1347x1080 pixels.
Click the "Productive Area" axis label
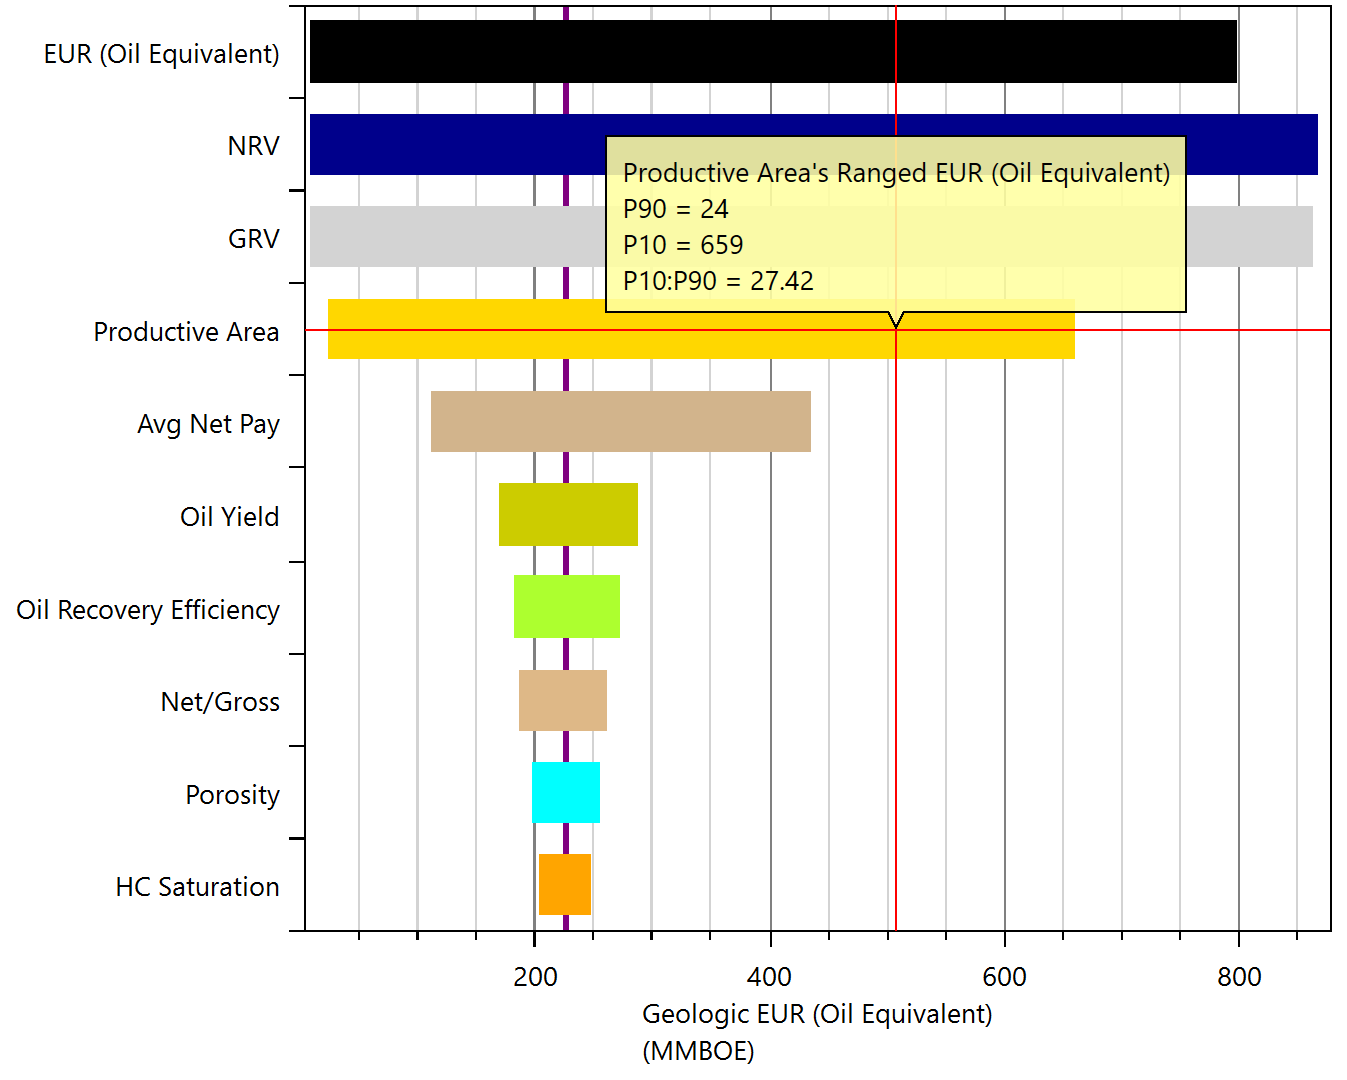tap(186, 332)
